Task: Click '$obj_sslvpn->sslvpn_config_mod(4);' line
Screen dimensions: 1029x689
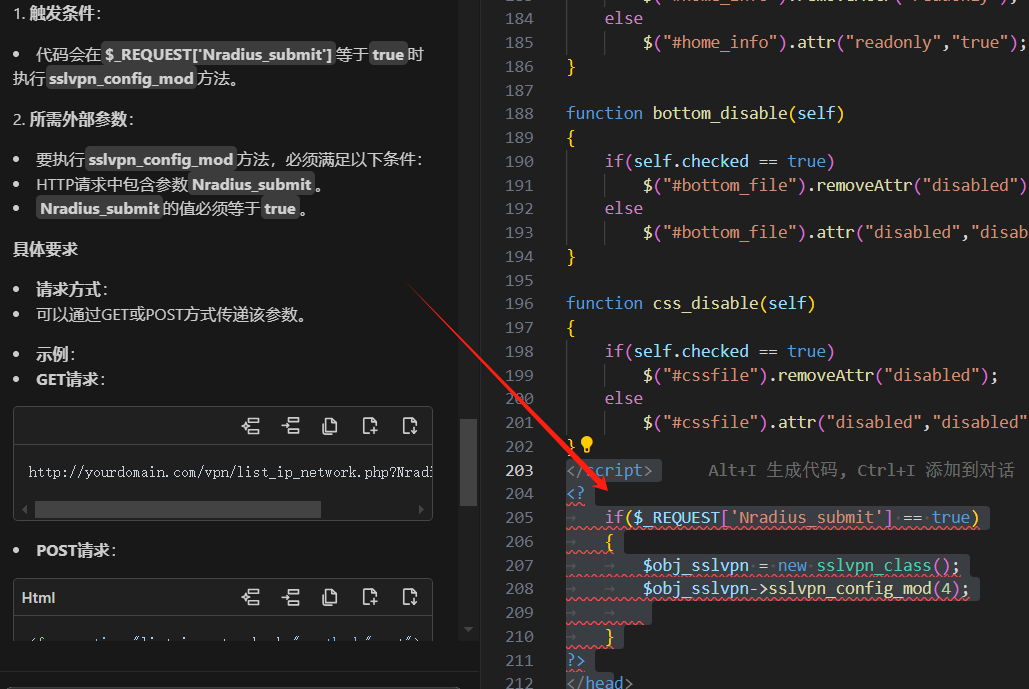Action: pos(806,589)
